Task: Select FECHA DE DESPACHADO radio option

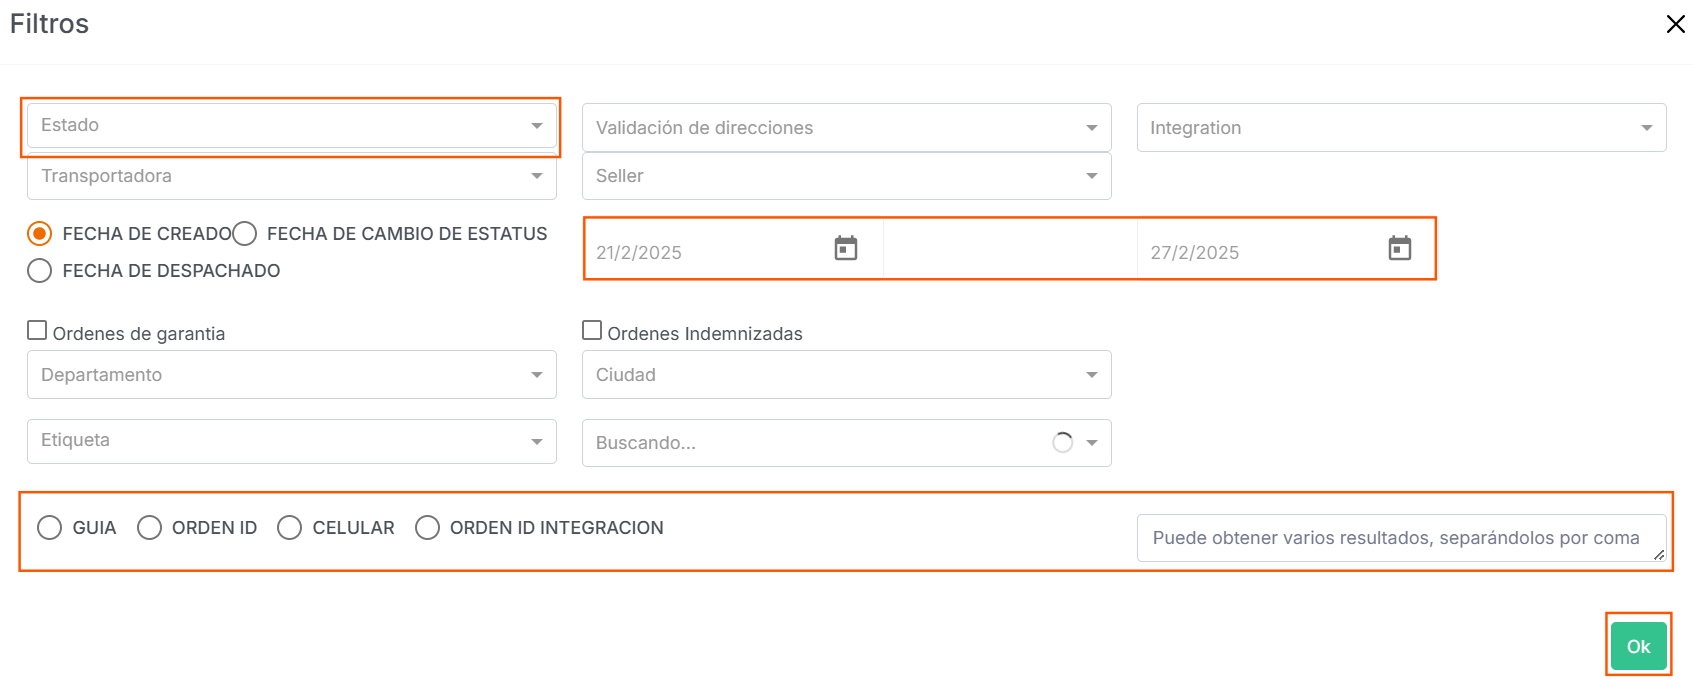Action: pyautogui.click(x=39, y=271)
